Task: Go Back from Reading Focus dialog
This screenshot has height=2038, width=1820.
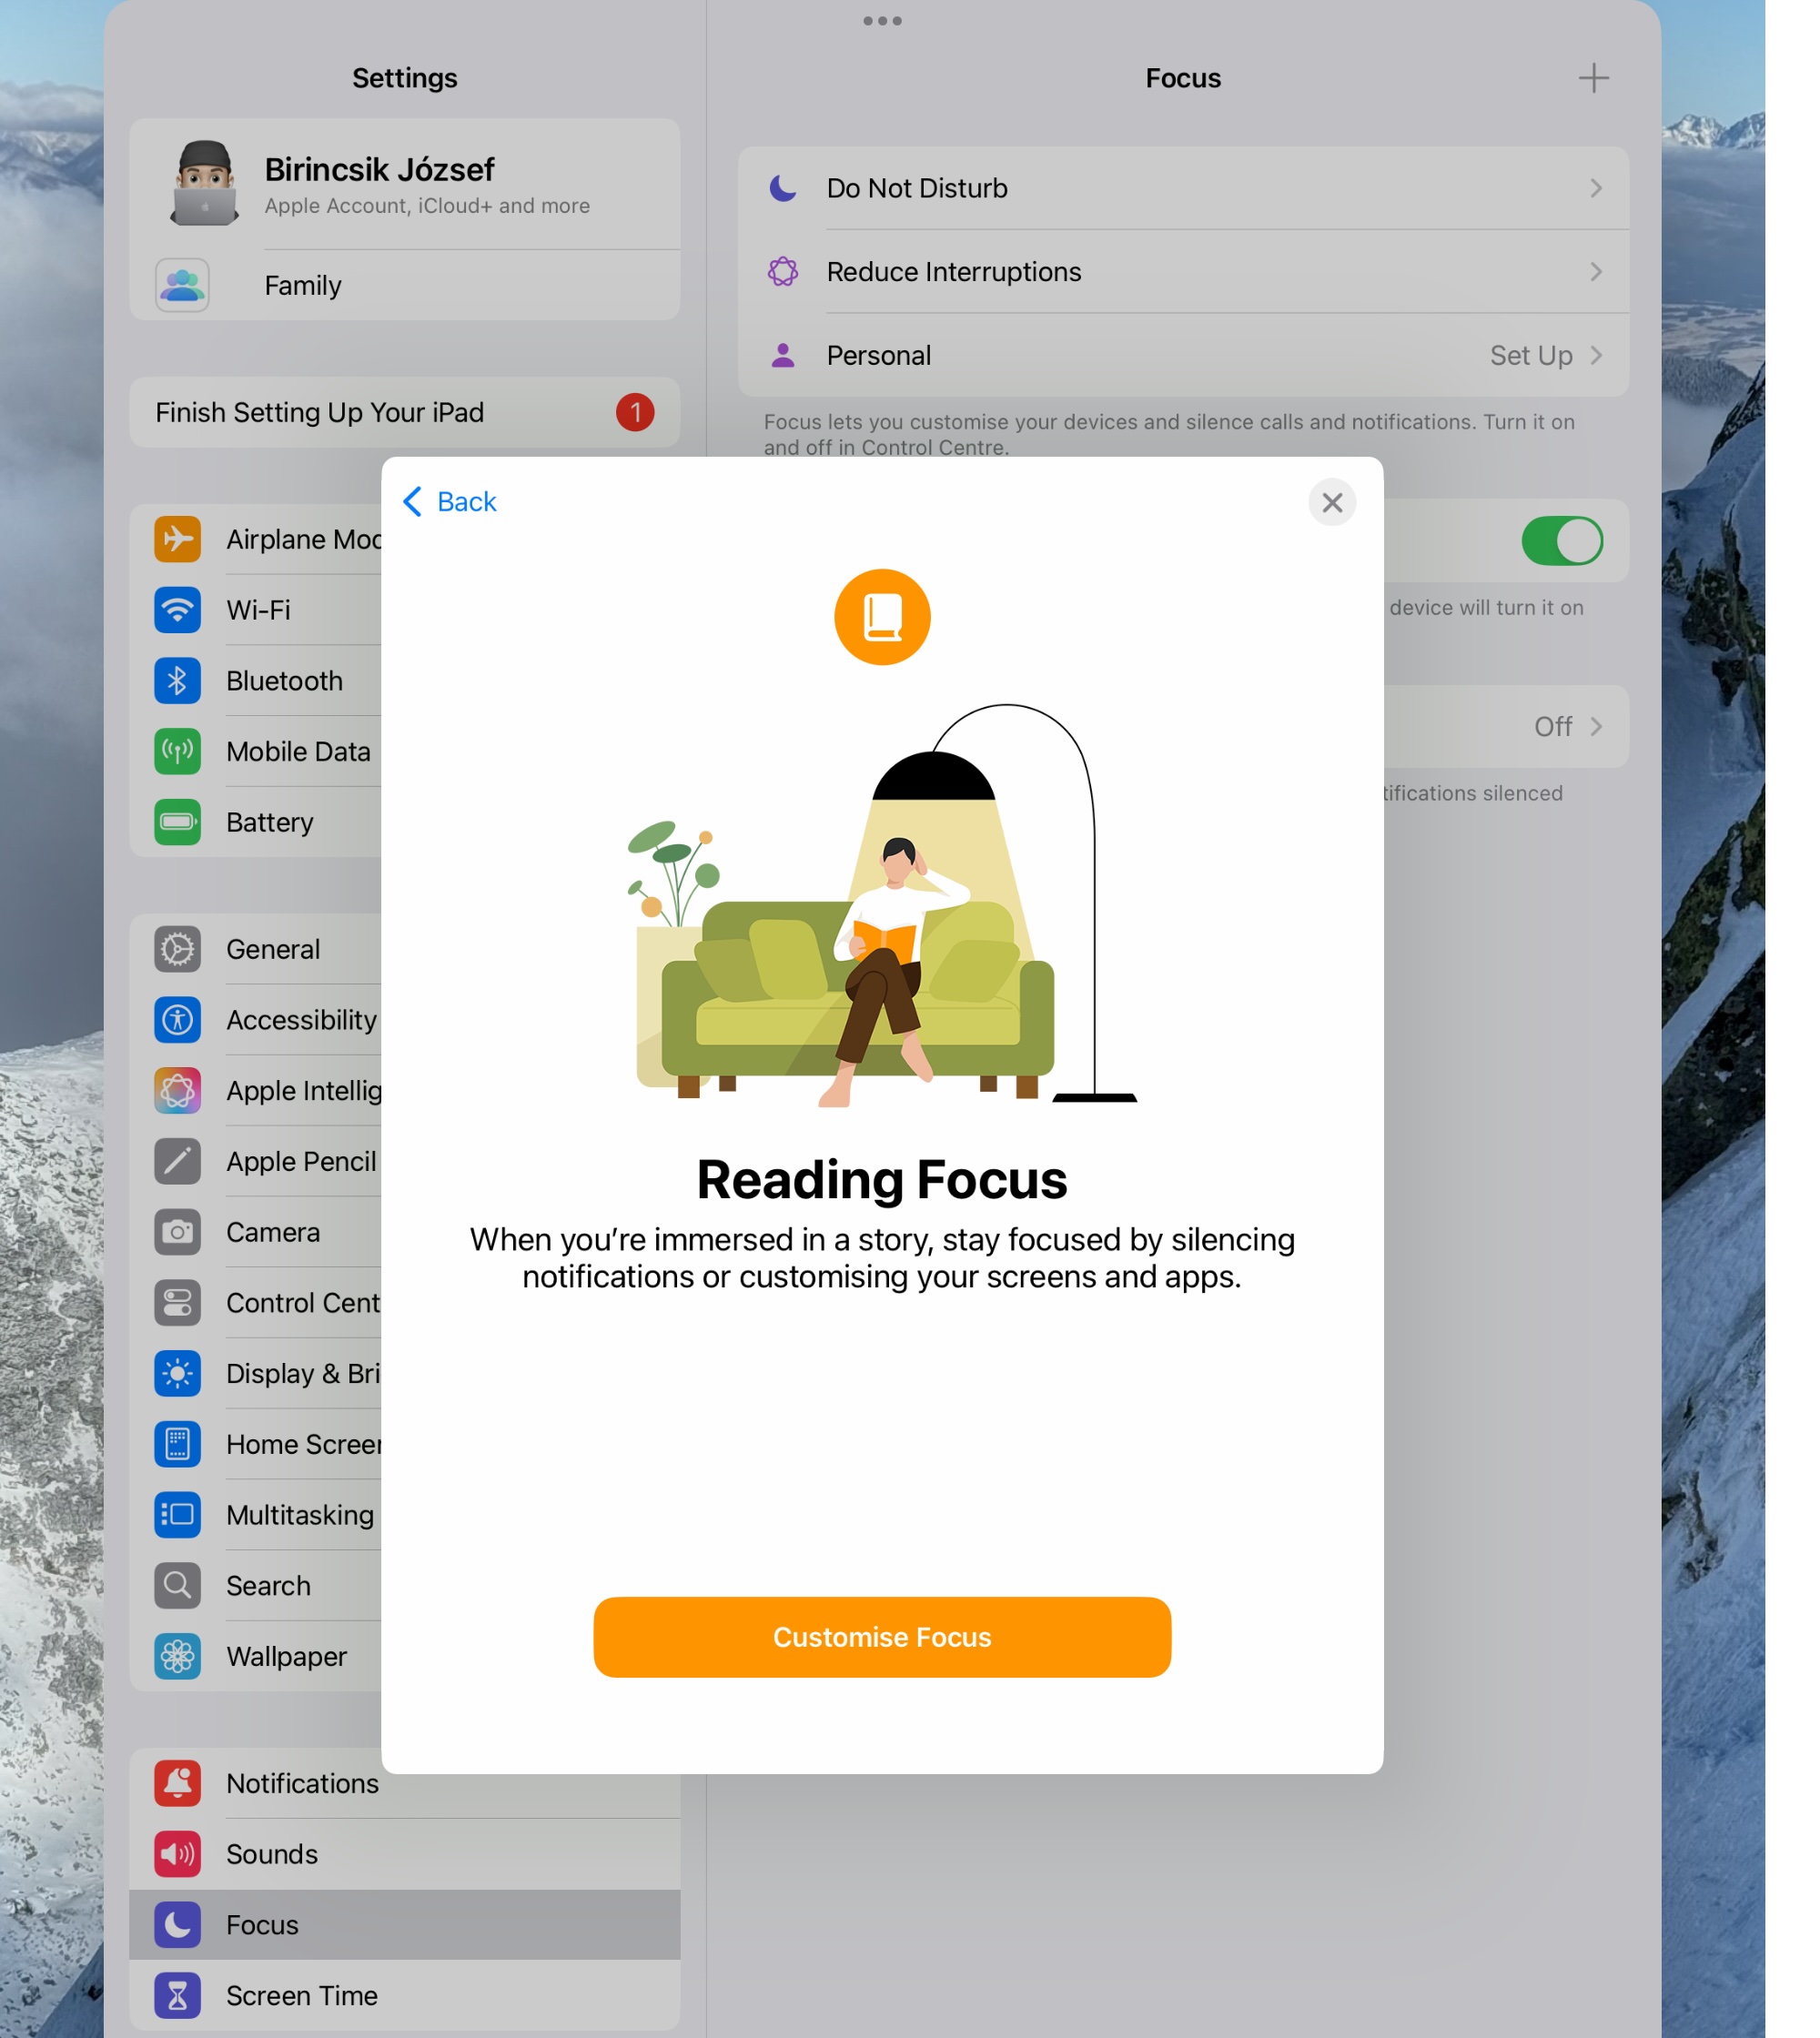Action: tap(450, 502)
